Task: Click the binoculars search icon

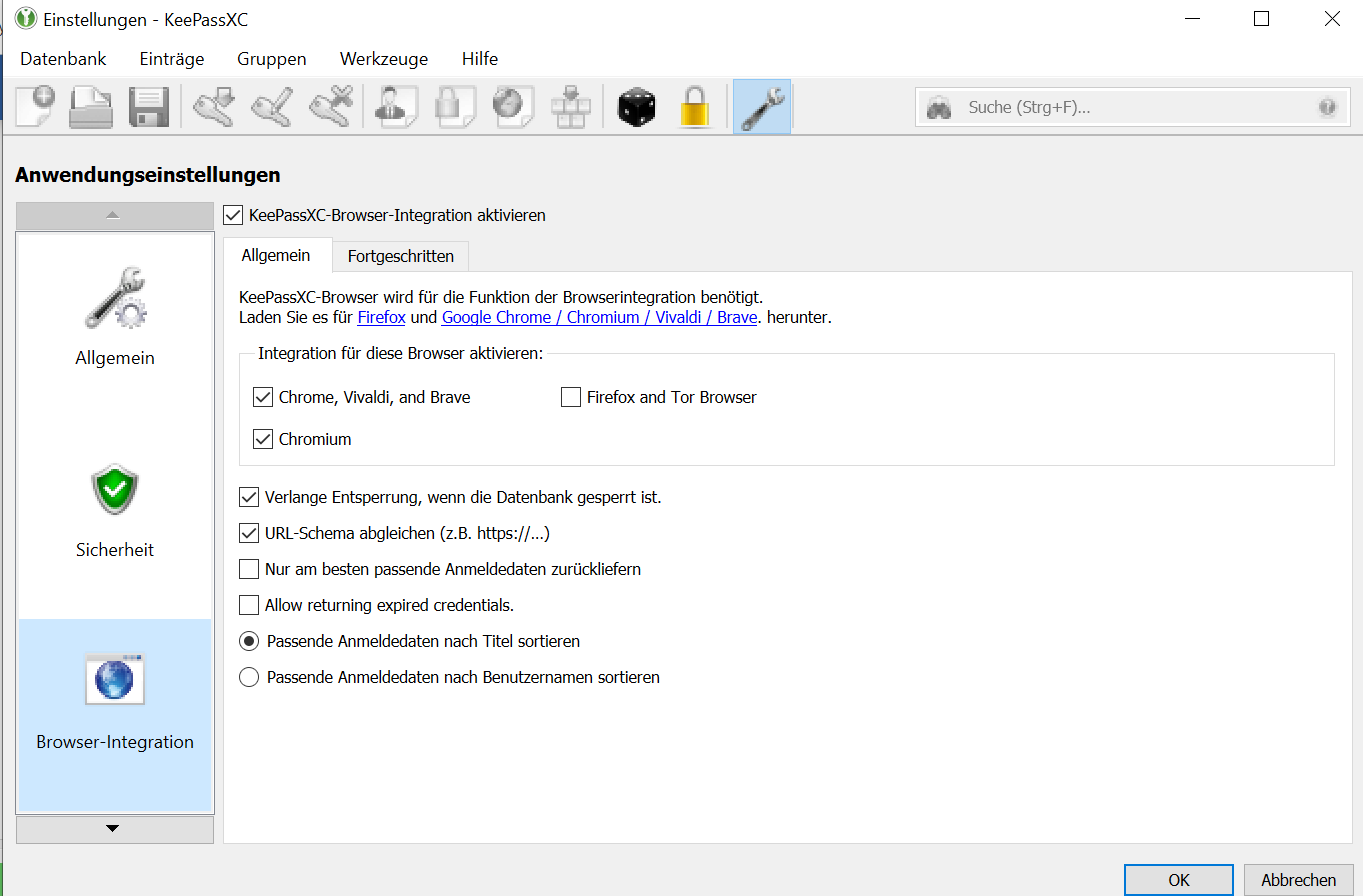Action: click(938, 108)
